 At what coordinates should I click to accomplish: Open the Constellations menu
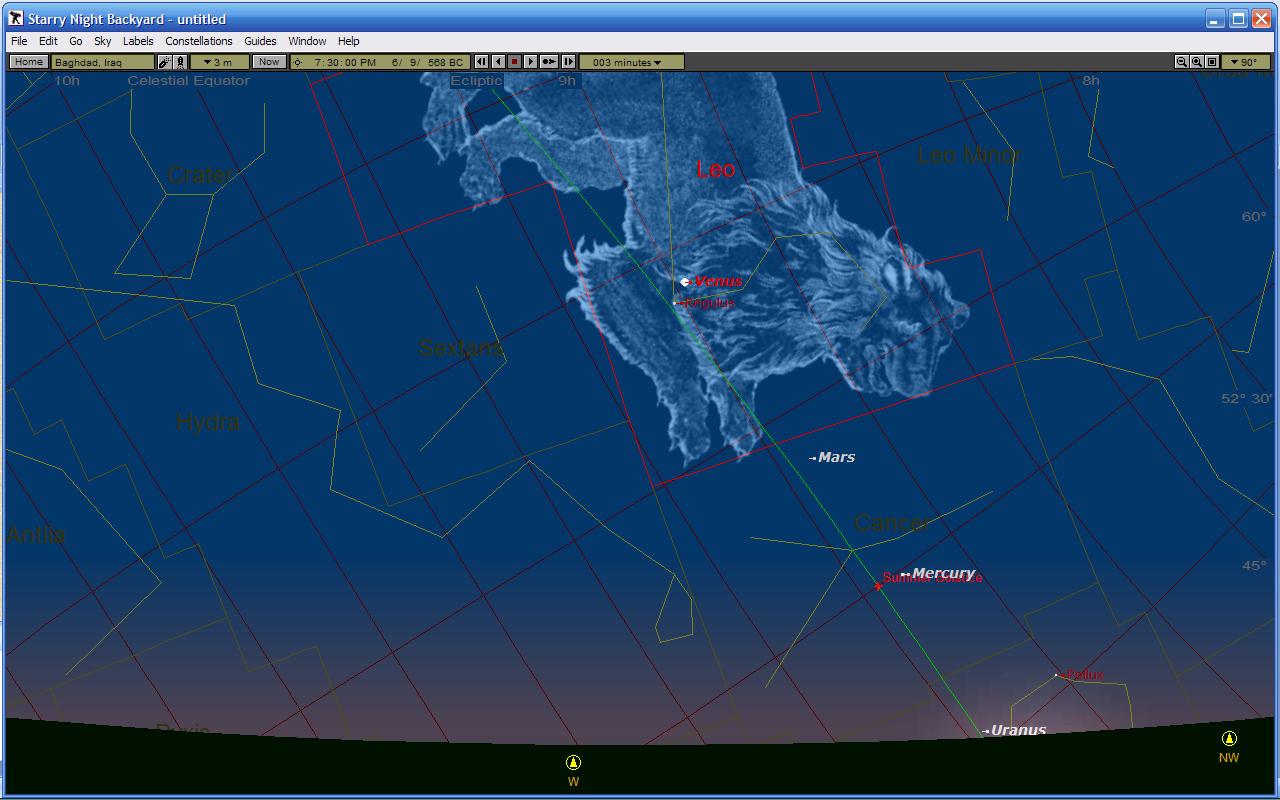click(199, 41)
